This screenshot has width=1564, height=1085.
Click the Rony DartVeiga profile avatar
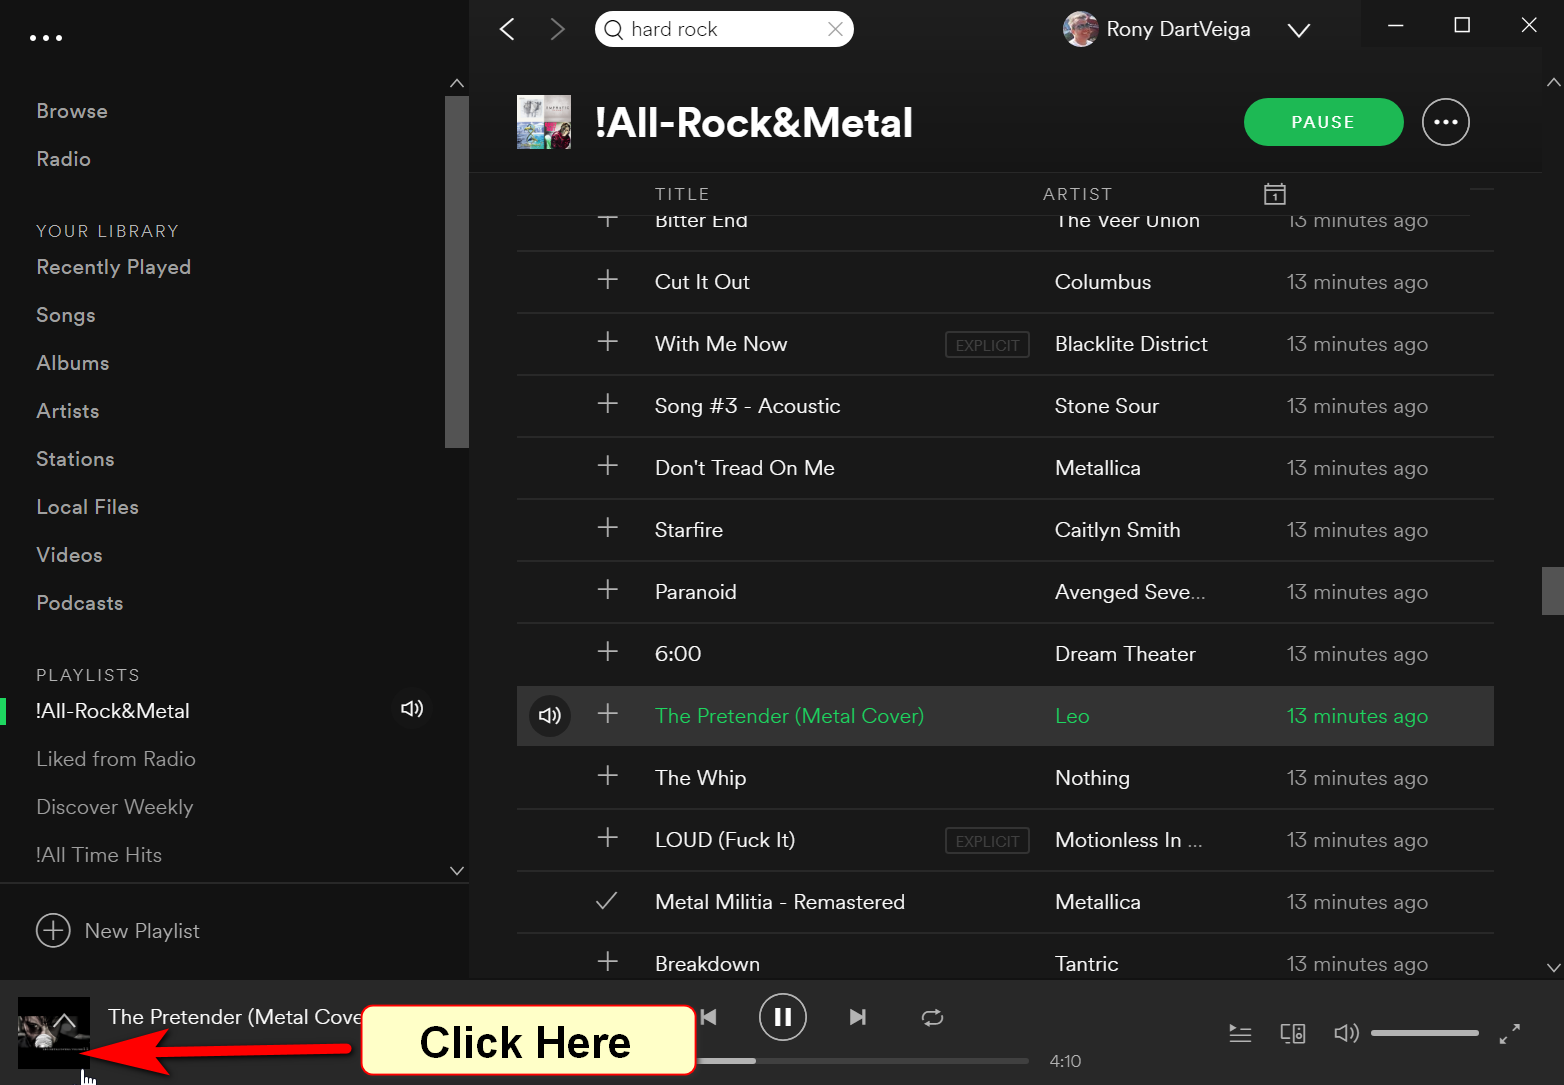pos(1080,29)
